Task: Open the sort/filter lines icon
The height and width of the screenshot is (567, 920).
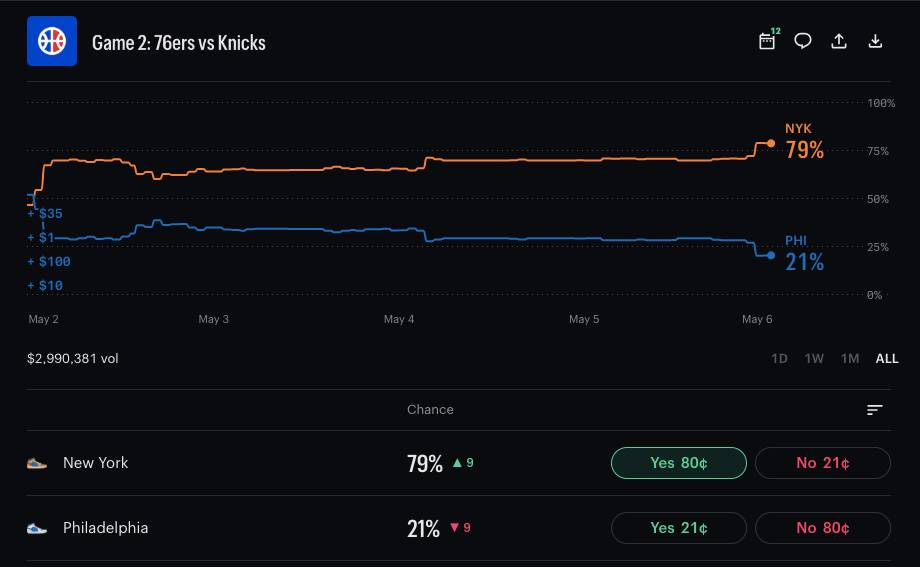Action: coord(875,410)
